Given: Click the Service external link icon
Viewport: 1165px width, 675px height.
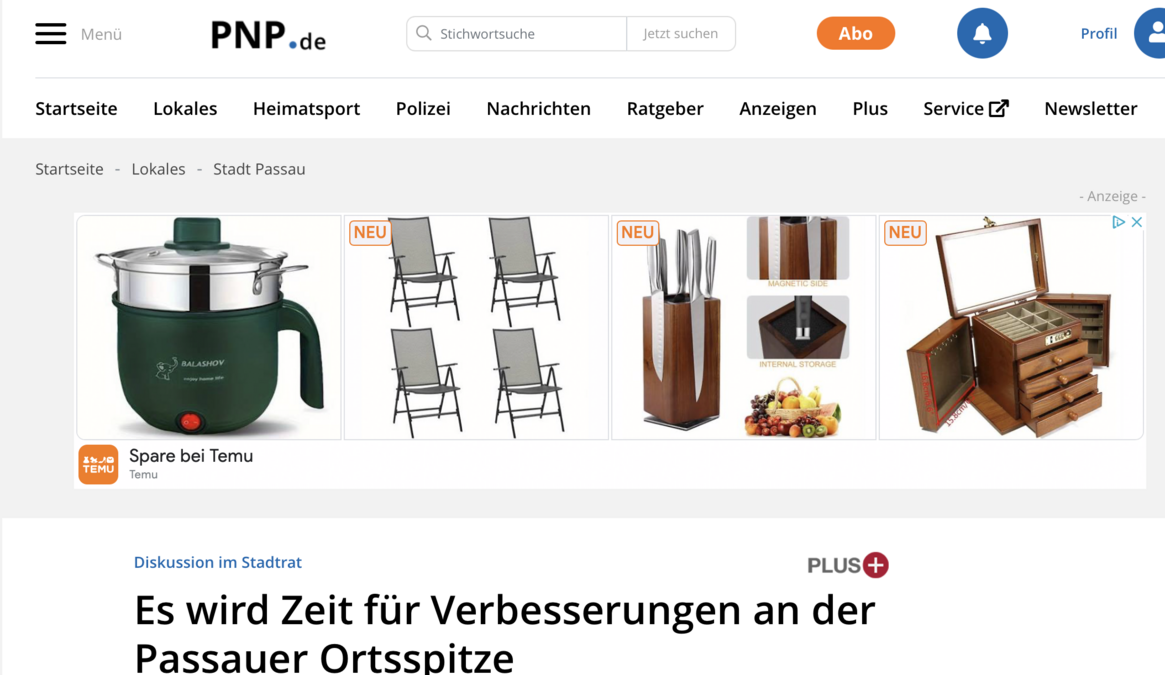Looking at the screenshot, I should coord(999,109).
